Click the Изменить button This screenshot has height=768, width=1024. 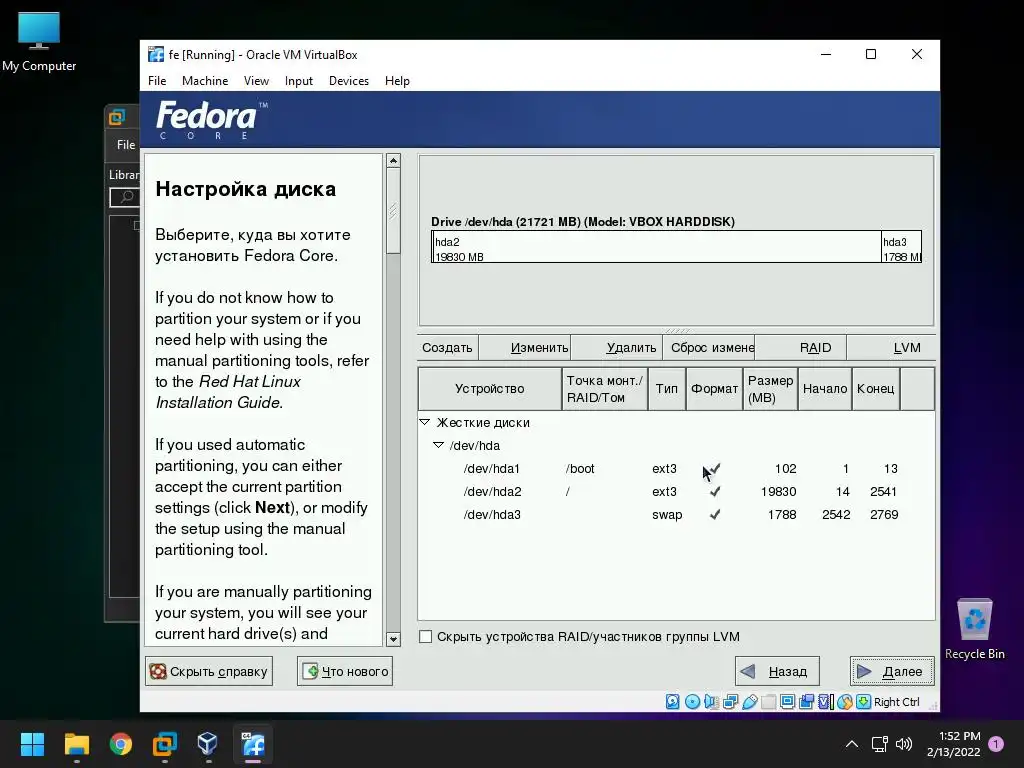(x=525, y=347)
